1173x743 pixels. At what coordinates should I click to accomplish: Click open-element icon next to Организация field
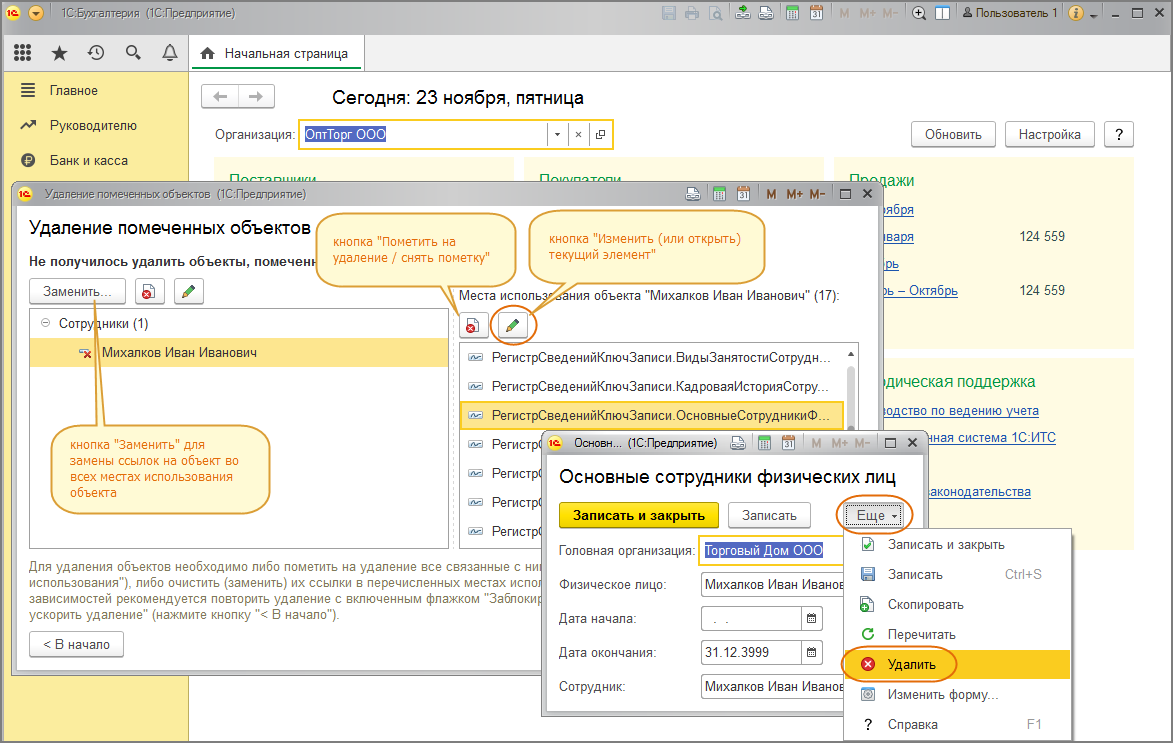pyautogui.click(x=600, y=135)
